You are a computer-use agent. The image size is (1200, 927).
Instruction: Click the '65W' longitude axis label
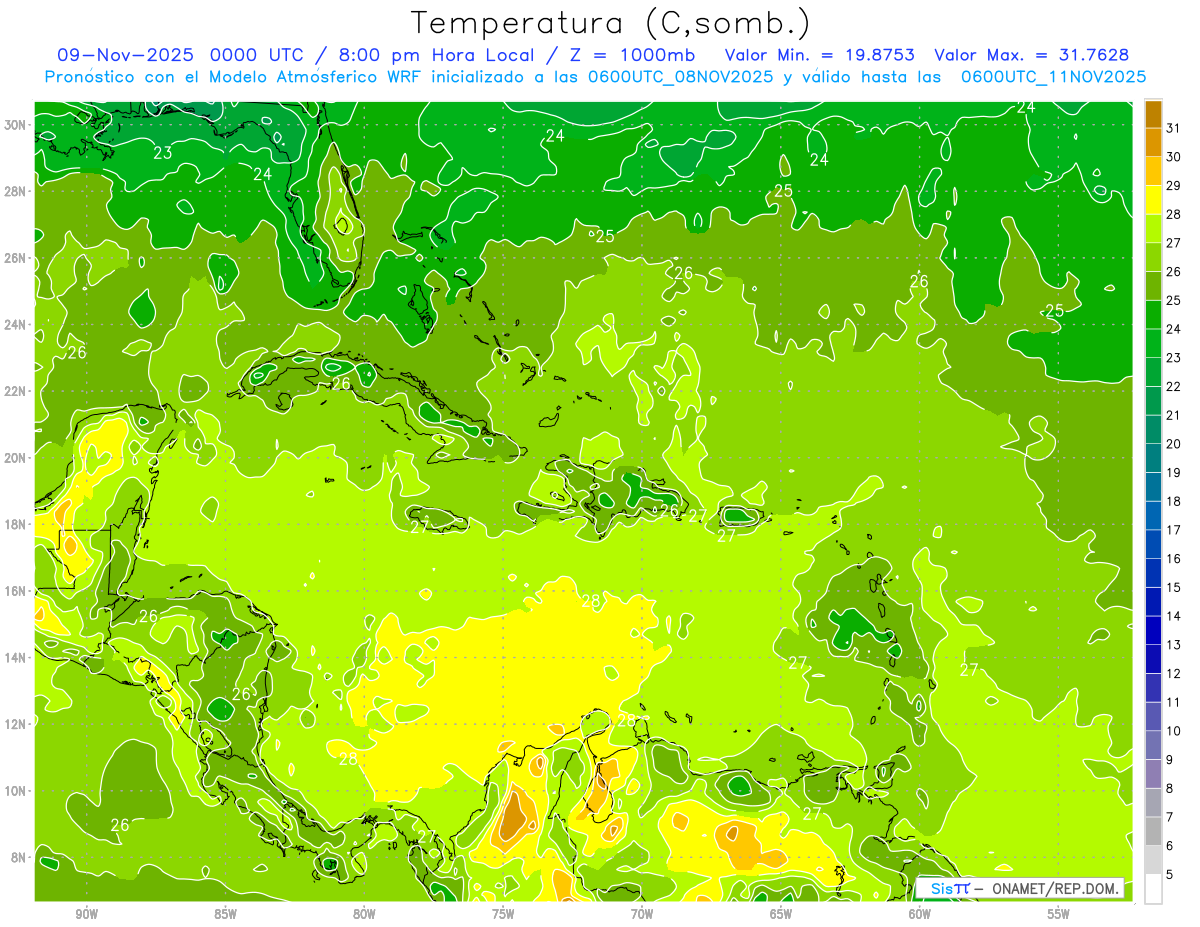point(781,914)
